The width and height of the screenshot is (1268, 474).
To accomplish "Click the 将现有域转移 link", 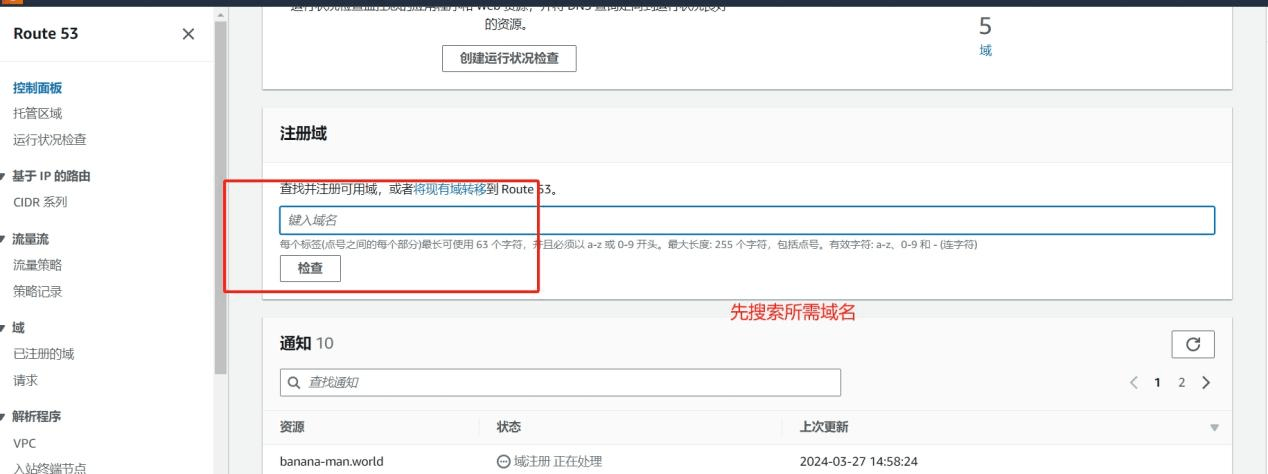I will click(x=450, y=189).
